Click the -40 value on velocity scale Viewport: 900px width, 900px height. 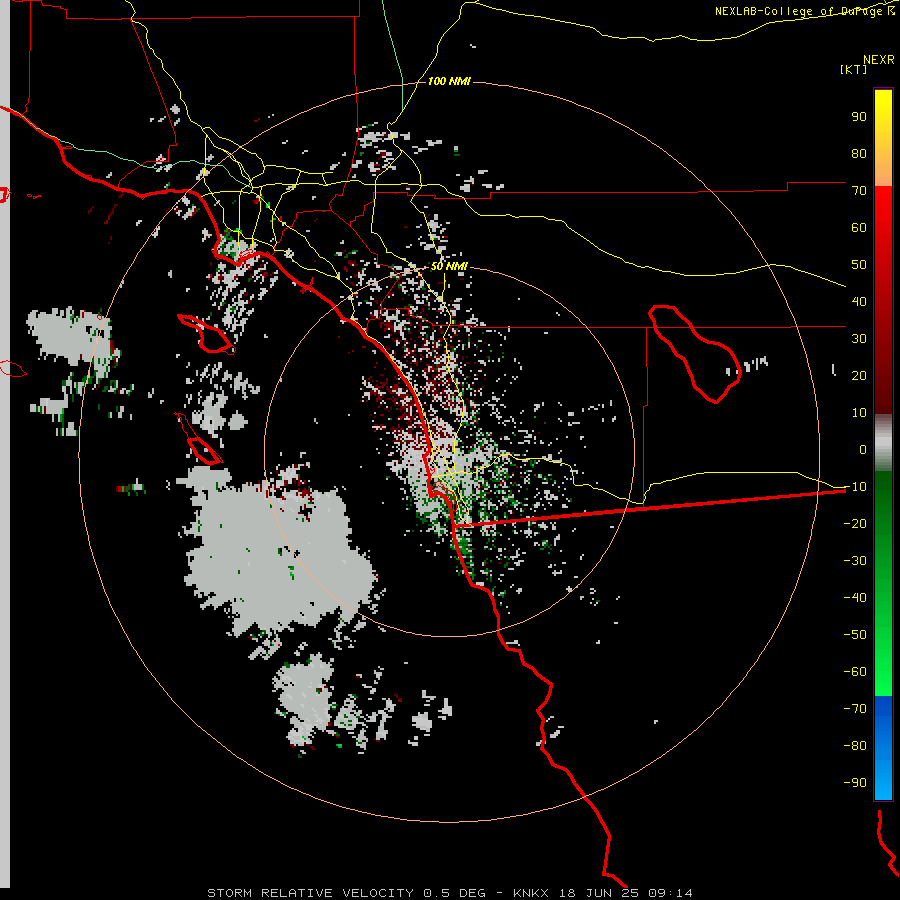click(855, 598)
